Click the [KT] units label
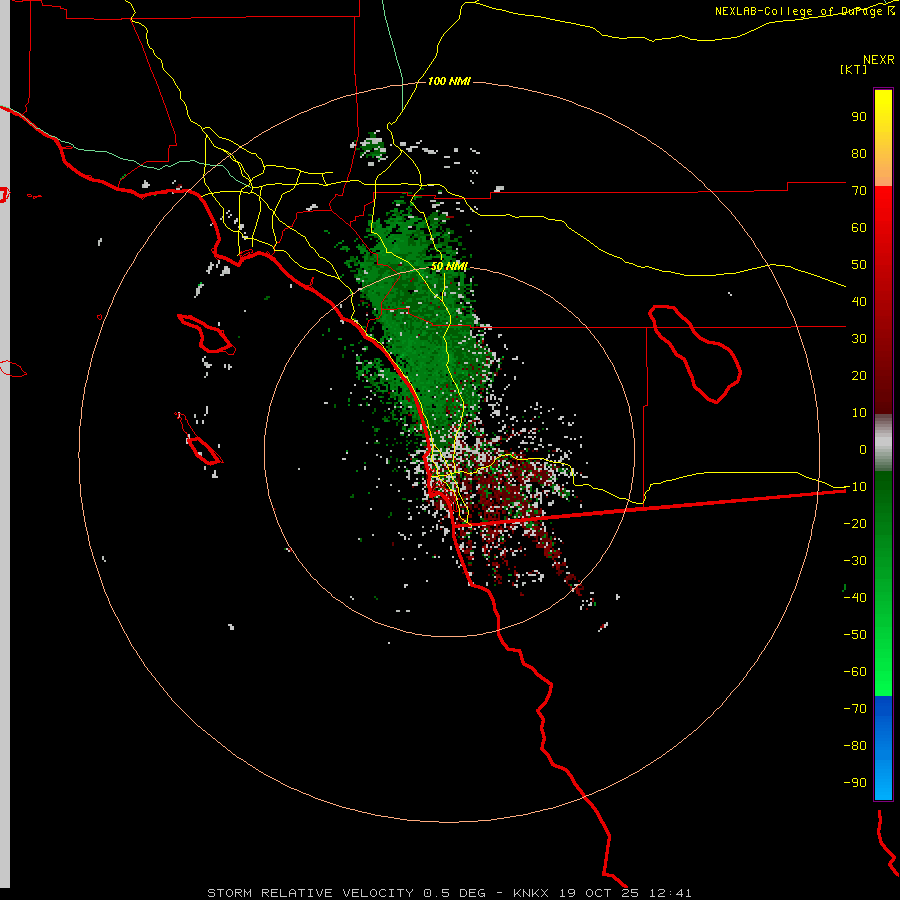The image size is (900, 900). pos(853,69)
